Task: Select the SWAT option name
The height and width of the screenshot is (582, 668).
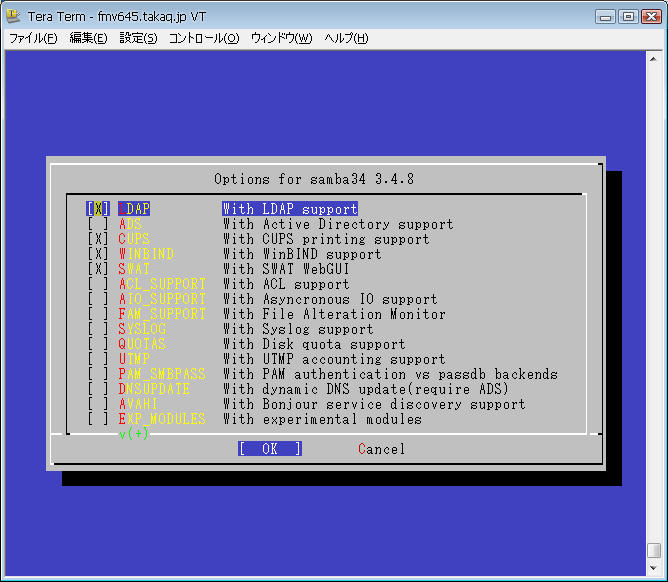Action: [134, 269]
